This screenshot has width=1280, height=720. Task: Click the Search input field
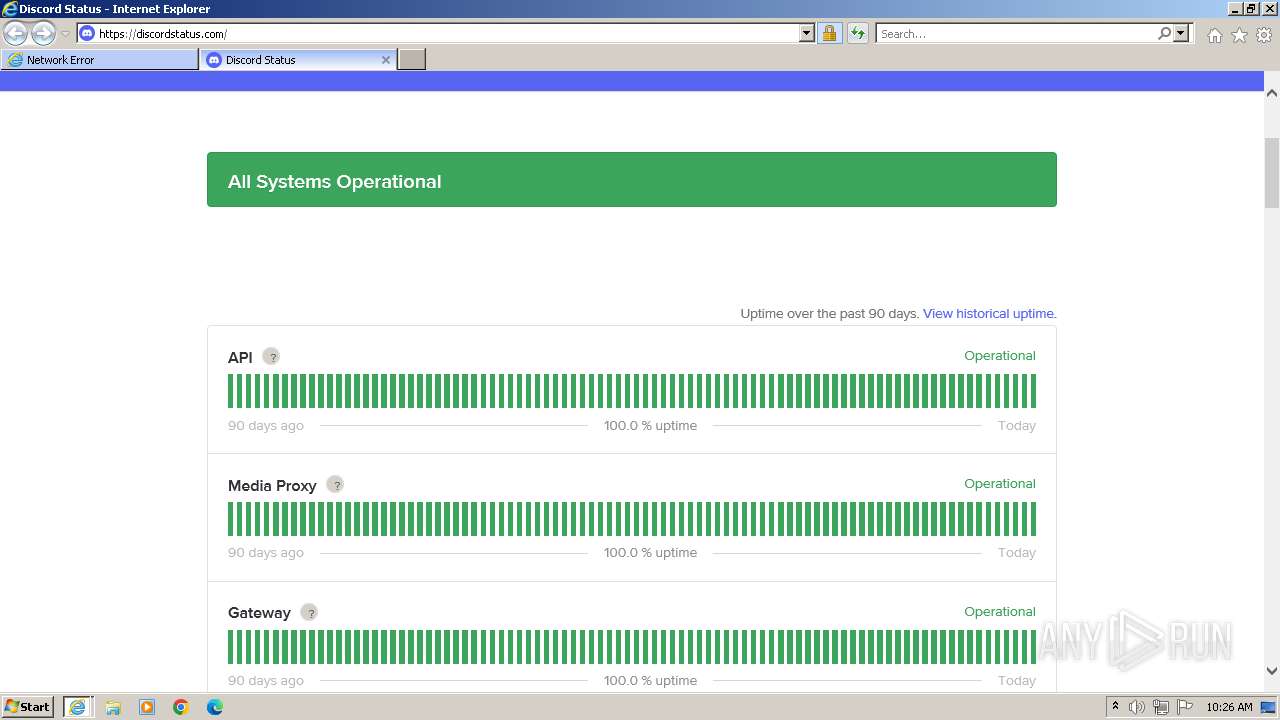[x=1016, y=33]
